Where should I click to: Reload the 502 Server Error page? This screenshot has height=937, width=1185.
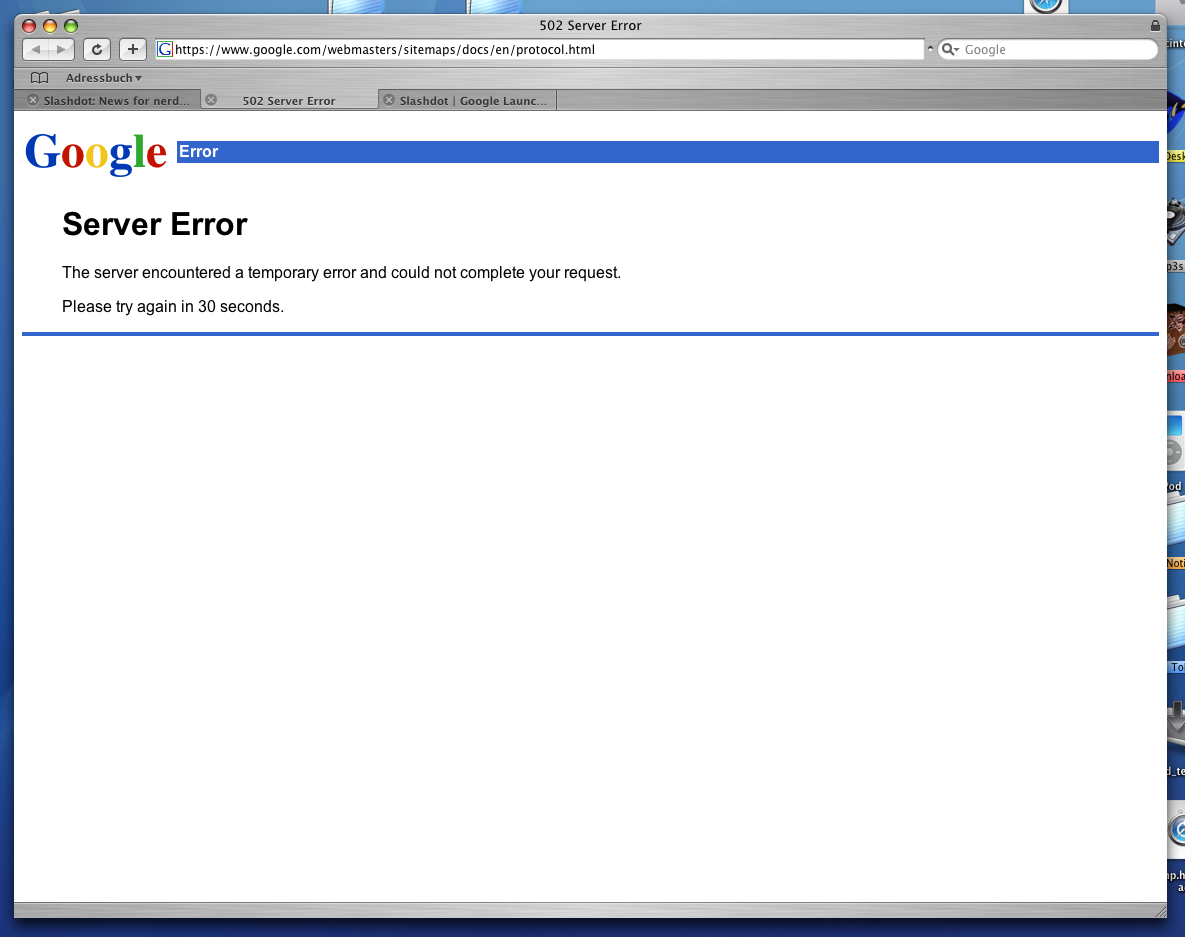click(97, 50)
